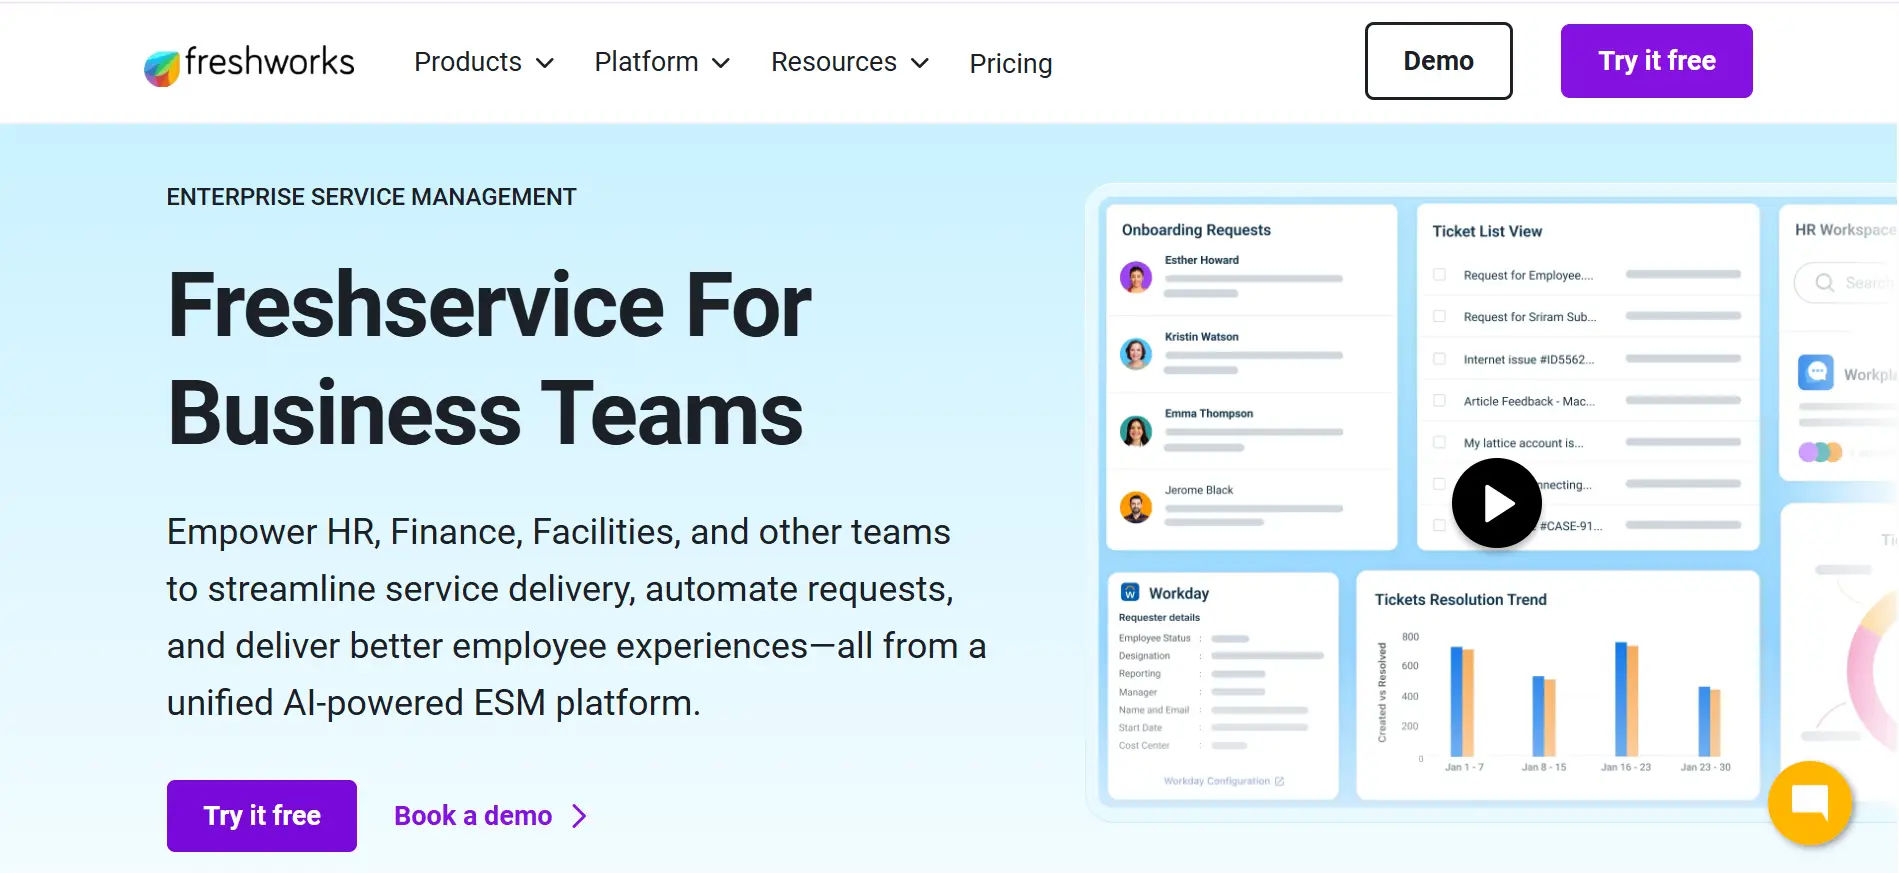This screenshot has width=1899, height=873.
Task: Click Esther Howard's avatar
Action: (1136, 277)
